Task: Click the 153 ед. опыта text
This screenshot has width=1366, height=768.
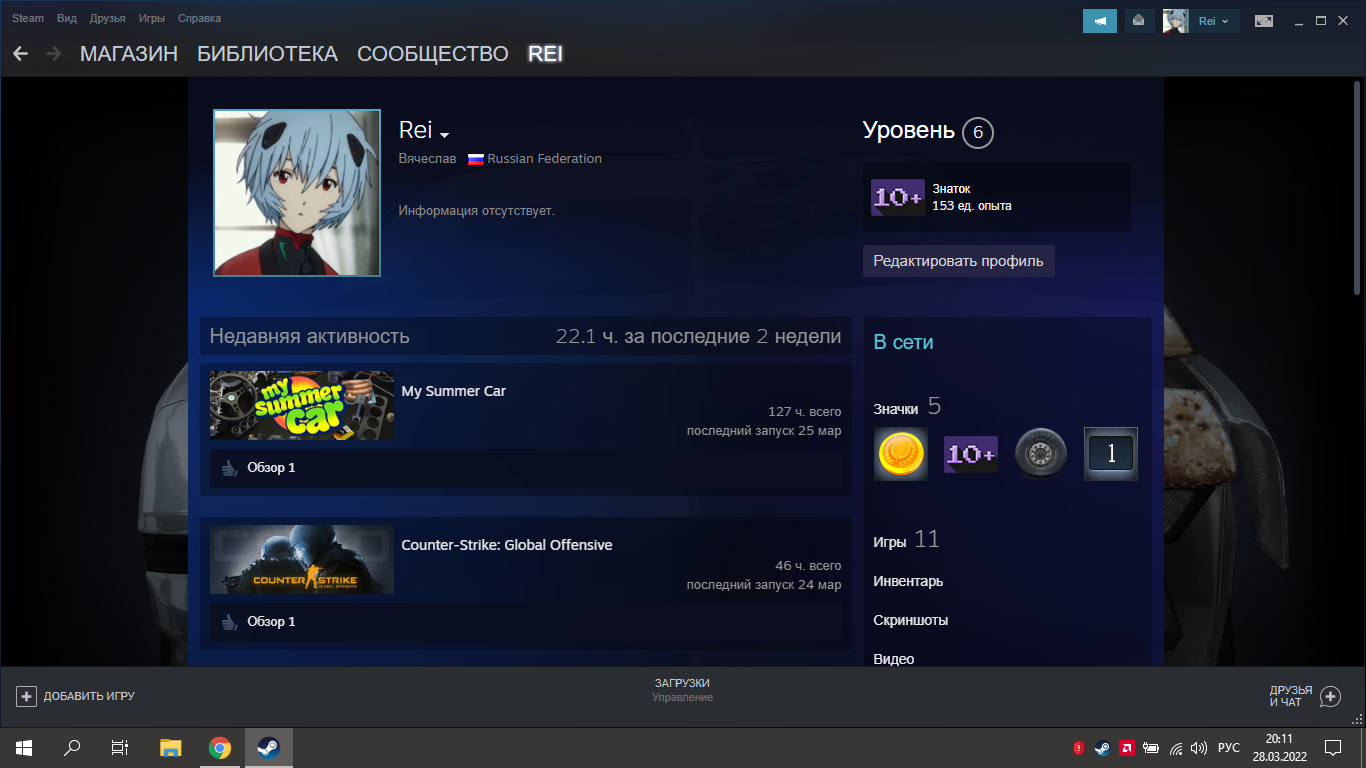Action: 972,205
